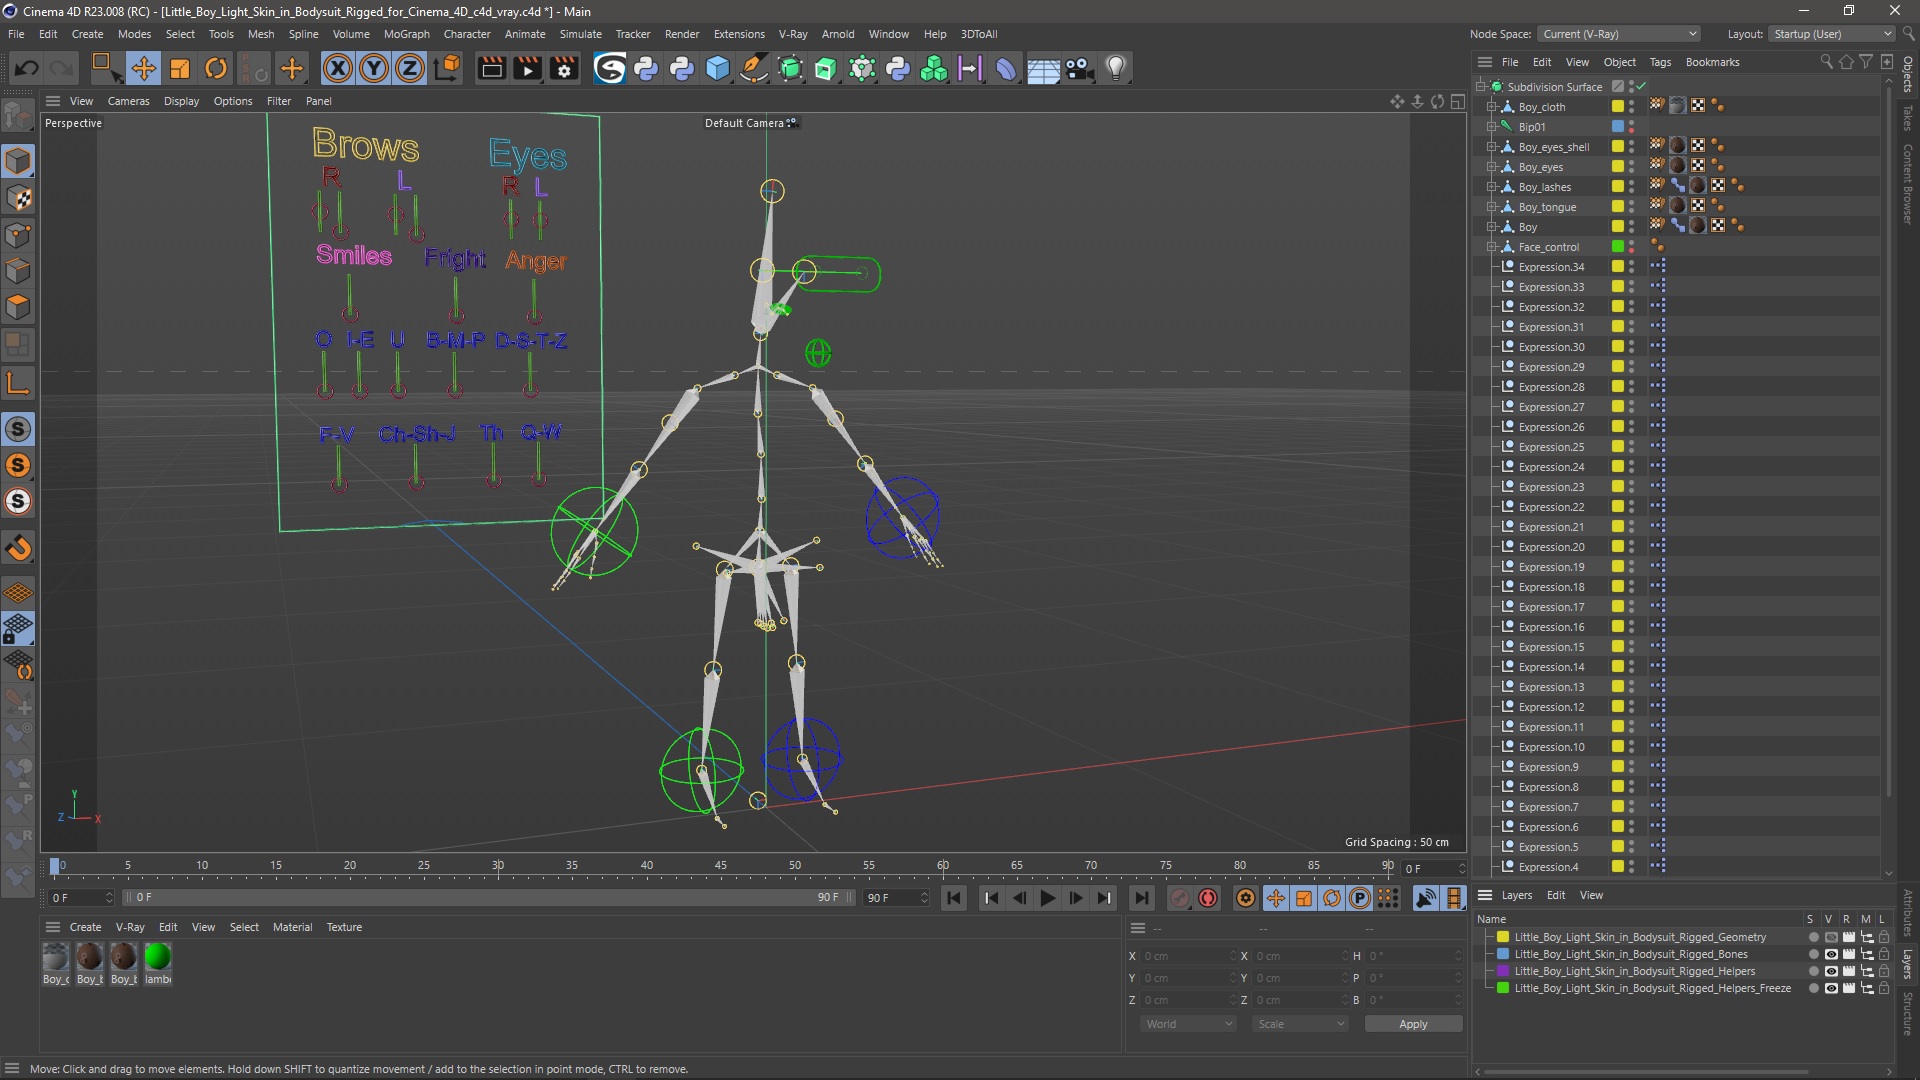Image resolution: width=1920 pixels, height=1080 pixels.
Task: Toggle Y axis lock
Action: point(374,68)
